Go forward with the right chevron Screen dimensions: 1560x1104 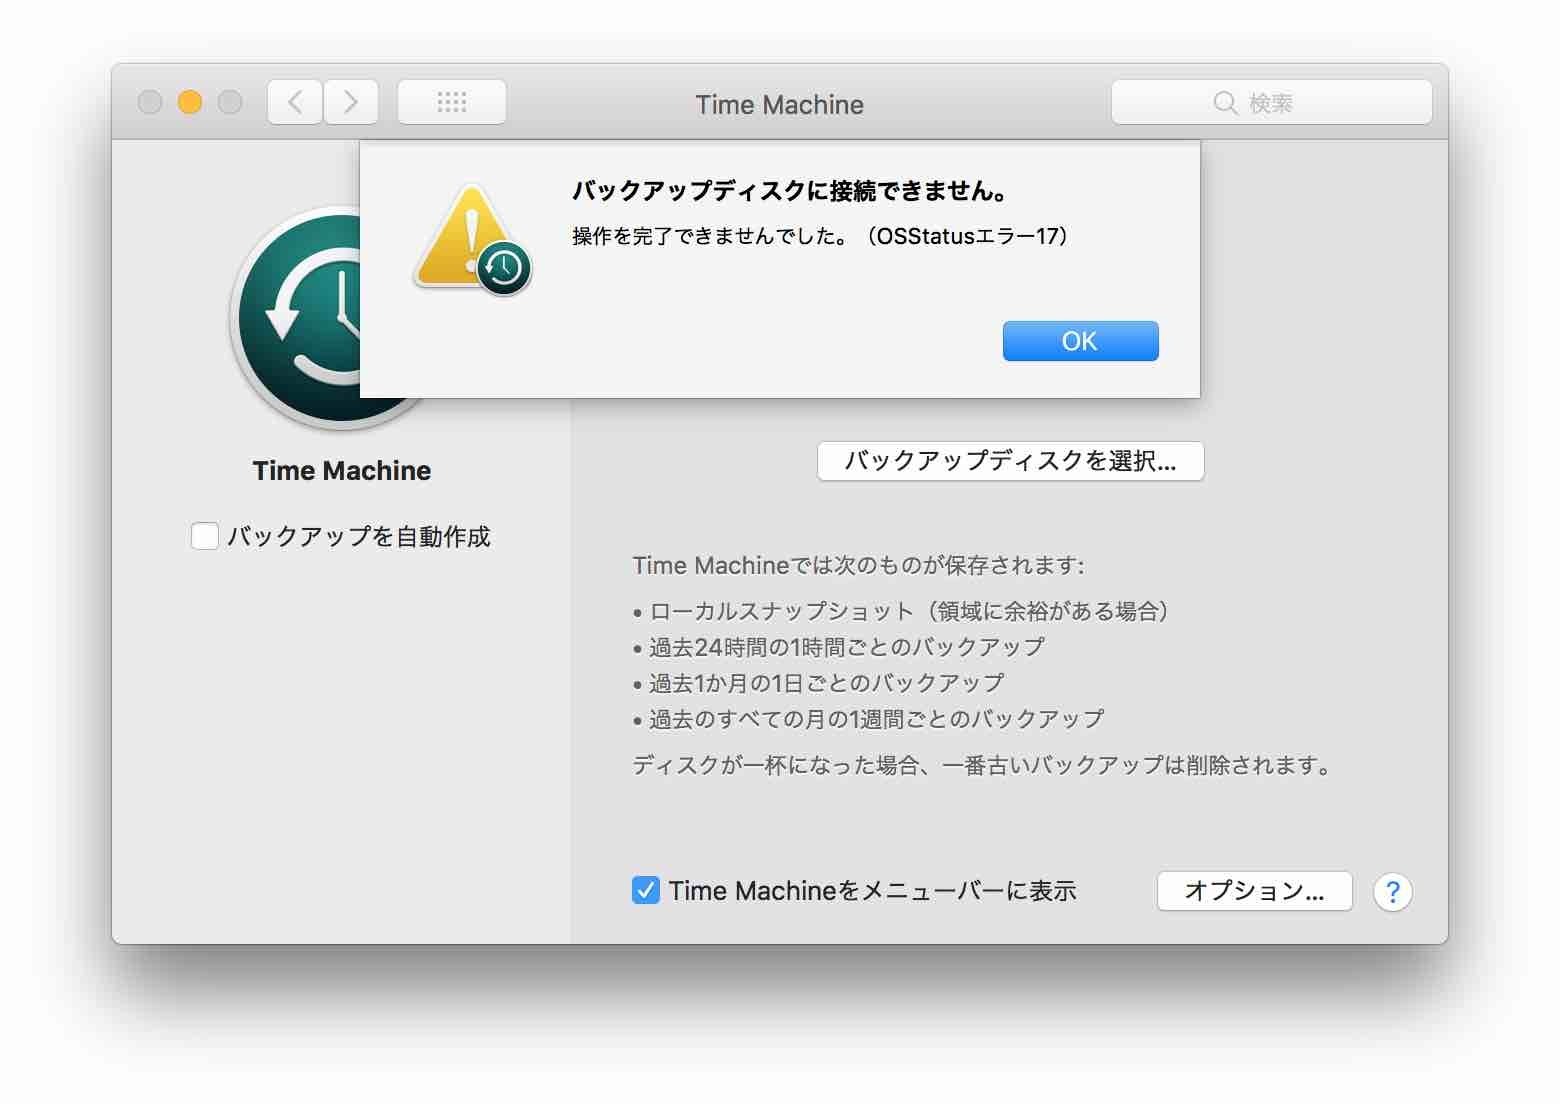click(351, 102)
